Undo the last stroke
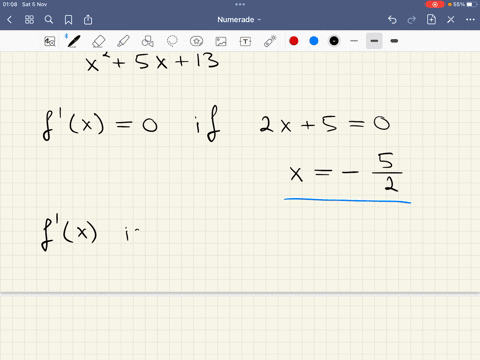The width and height of the screenshot is (480, 360). pyautogui.click(x=392, y=20)
